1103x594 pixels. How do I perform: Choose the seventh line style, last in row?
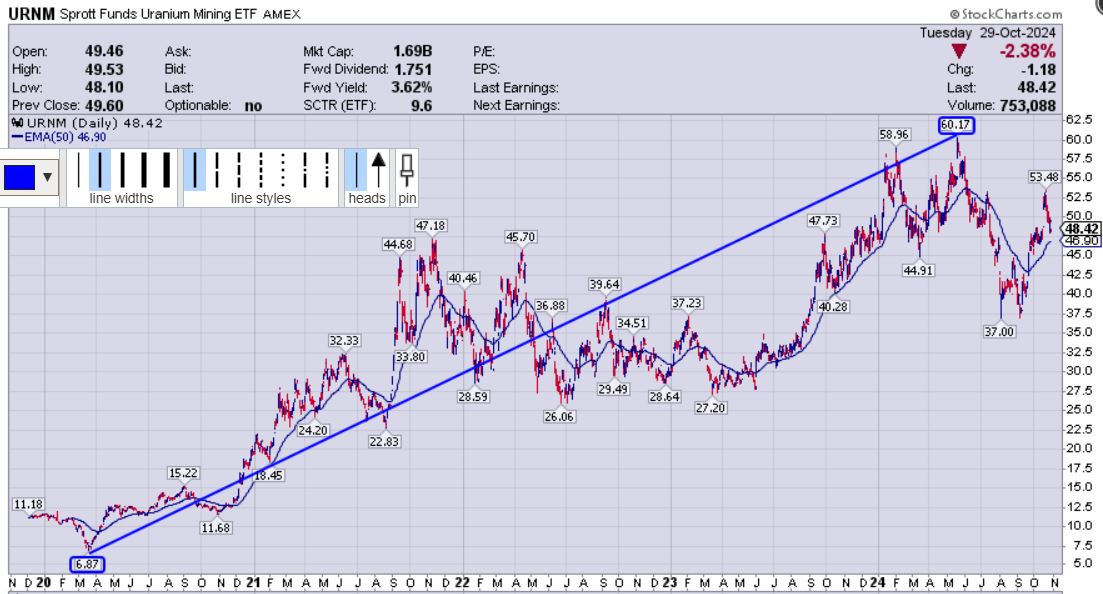pyautogui.click(x=328, y=170)
